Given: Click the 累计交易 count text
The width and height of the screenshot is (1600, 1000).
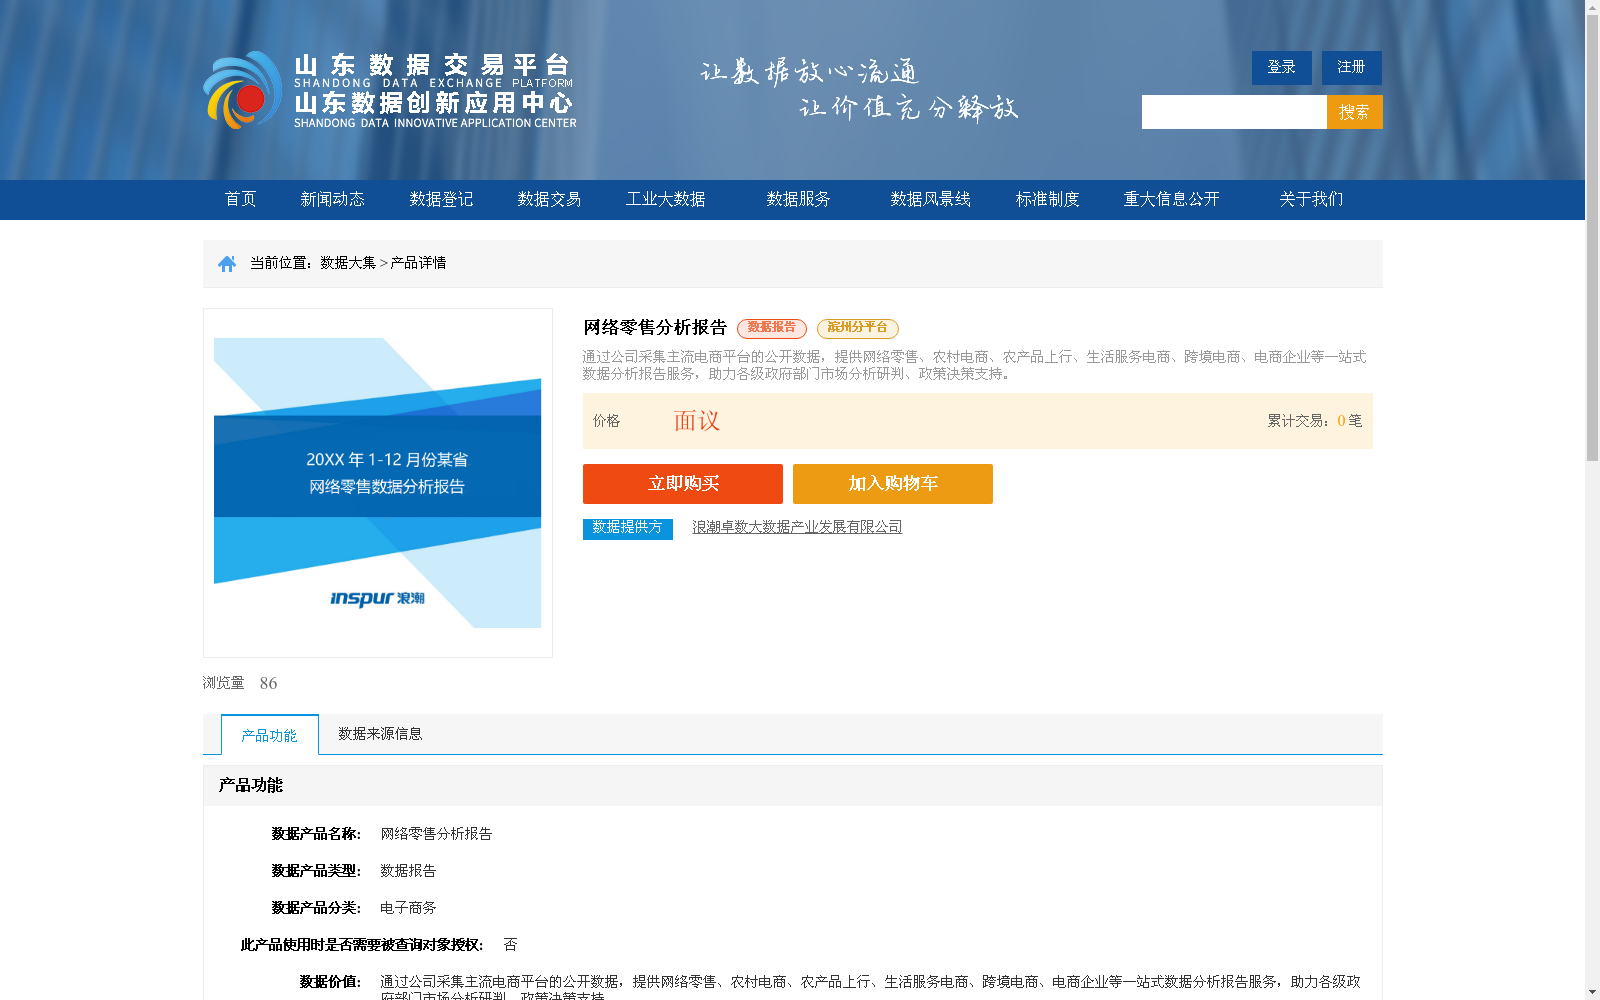Looking at the screenshot, I should [1315, 421].
